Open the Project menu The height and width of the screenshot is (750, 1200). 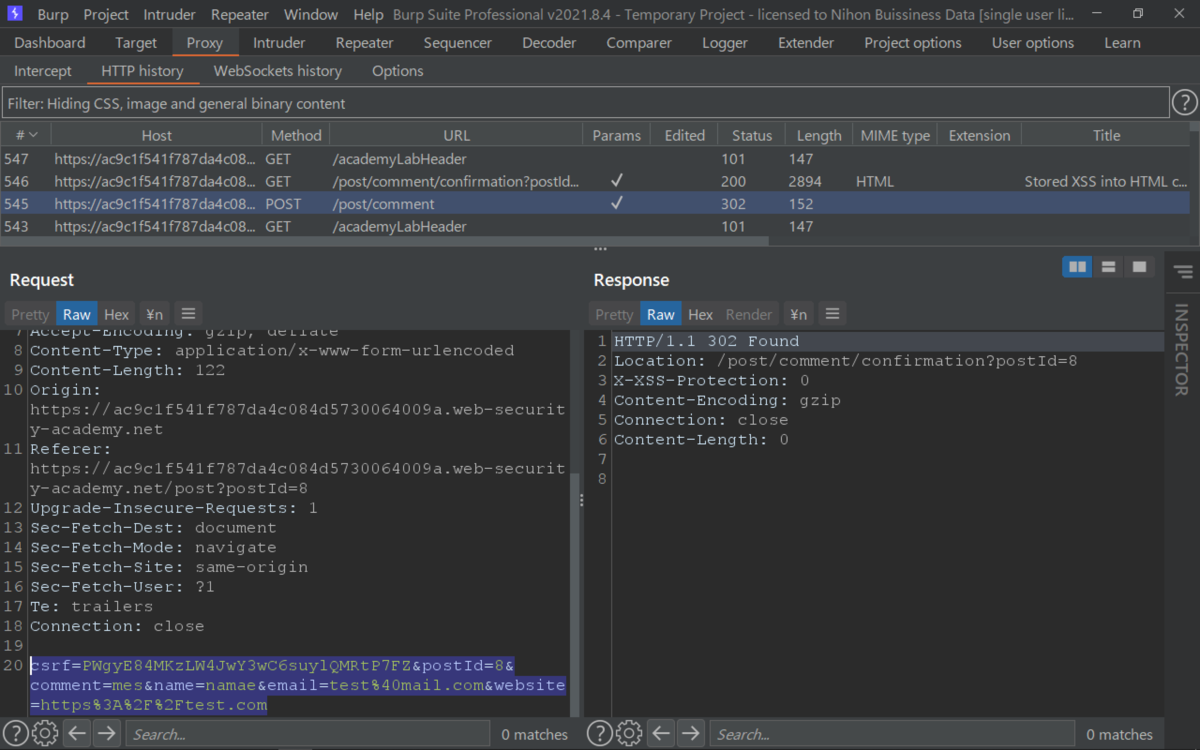pos(106,15)
